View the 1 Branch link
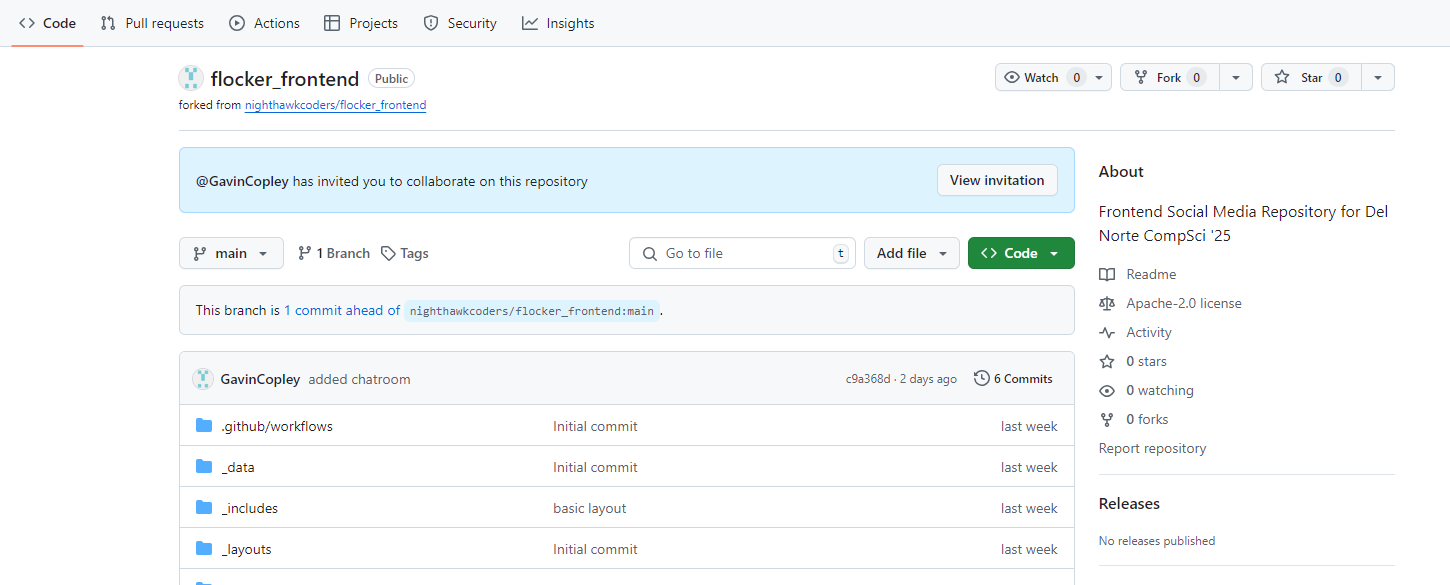Viewport: 1450px width, 585px height. tap(334, 253)
